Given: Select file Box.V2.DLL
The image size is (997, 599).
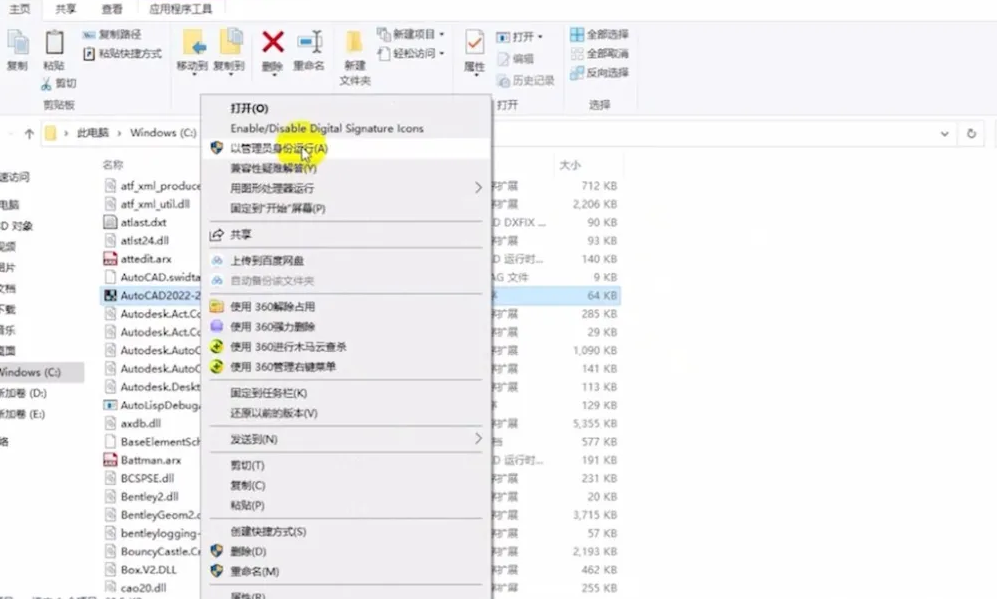Looking at the screenshot, I should pyautogui.click(x=148, y=570).
